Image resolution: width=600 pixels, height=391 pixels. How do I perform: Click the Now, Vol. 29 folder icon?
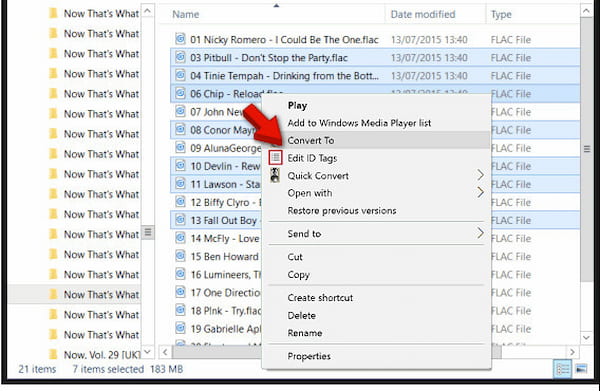coord(54,355)
